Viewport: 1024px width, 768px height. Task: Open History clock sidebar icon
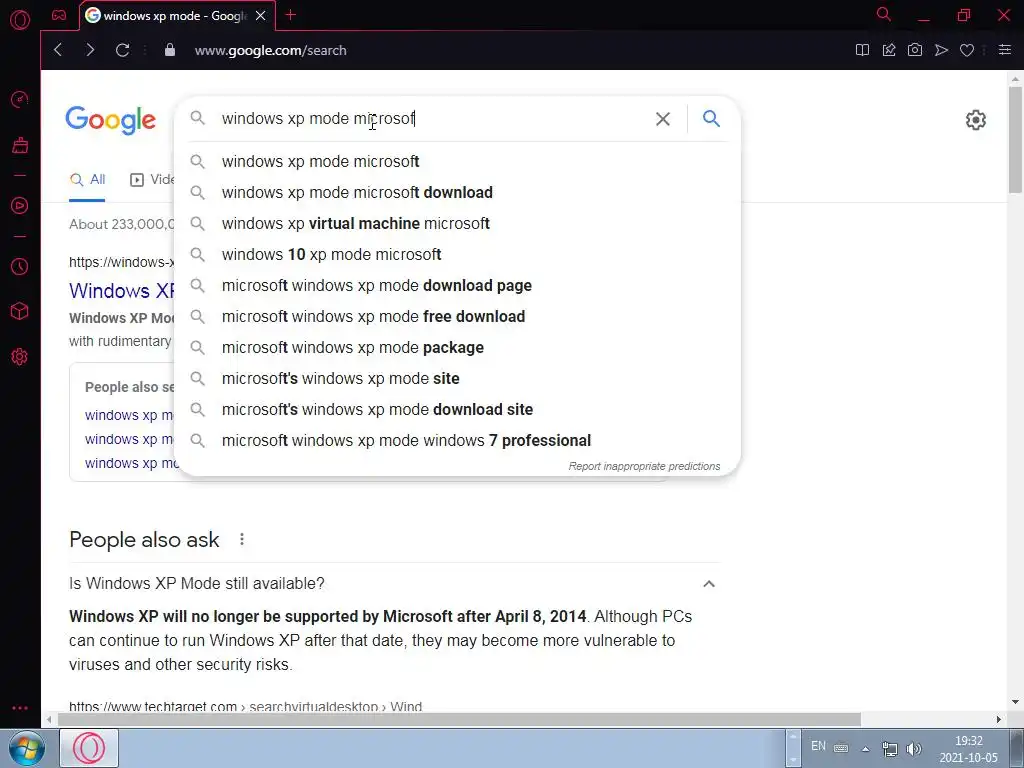[20, 266]
